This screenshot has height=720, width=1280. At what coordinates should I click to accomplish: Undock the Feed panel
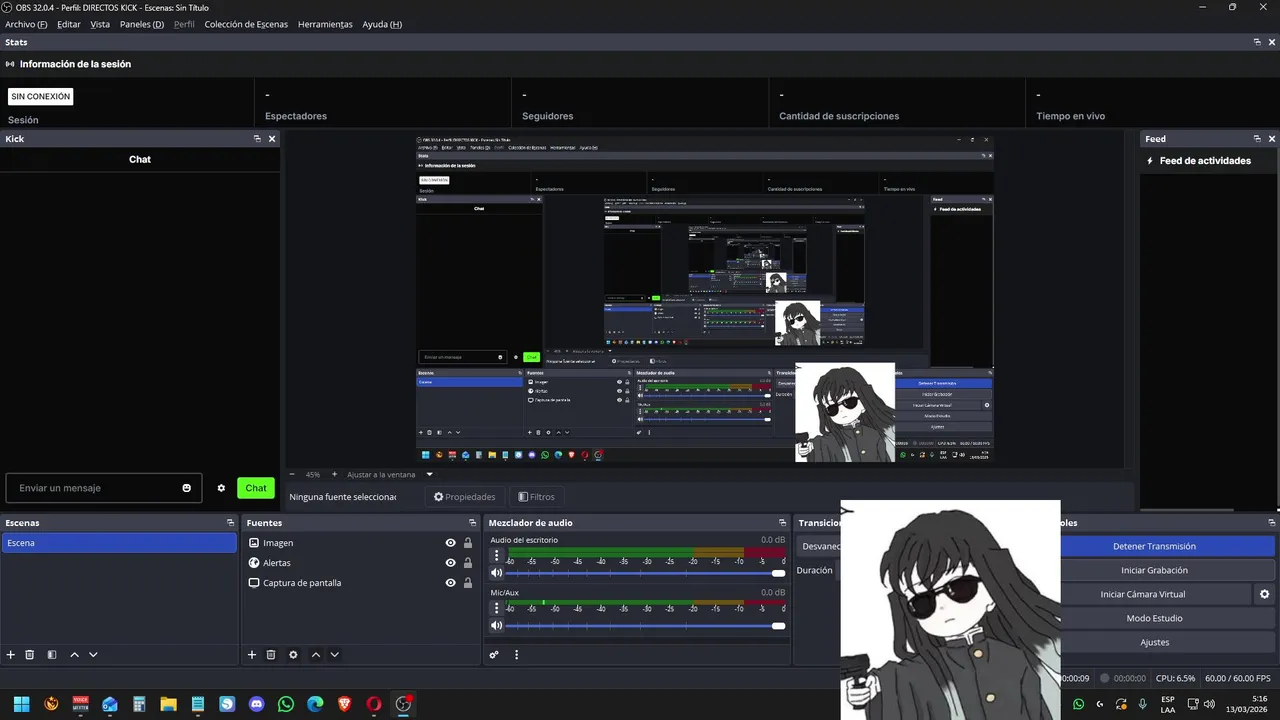coord(1257,139)
